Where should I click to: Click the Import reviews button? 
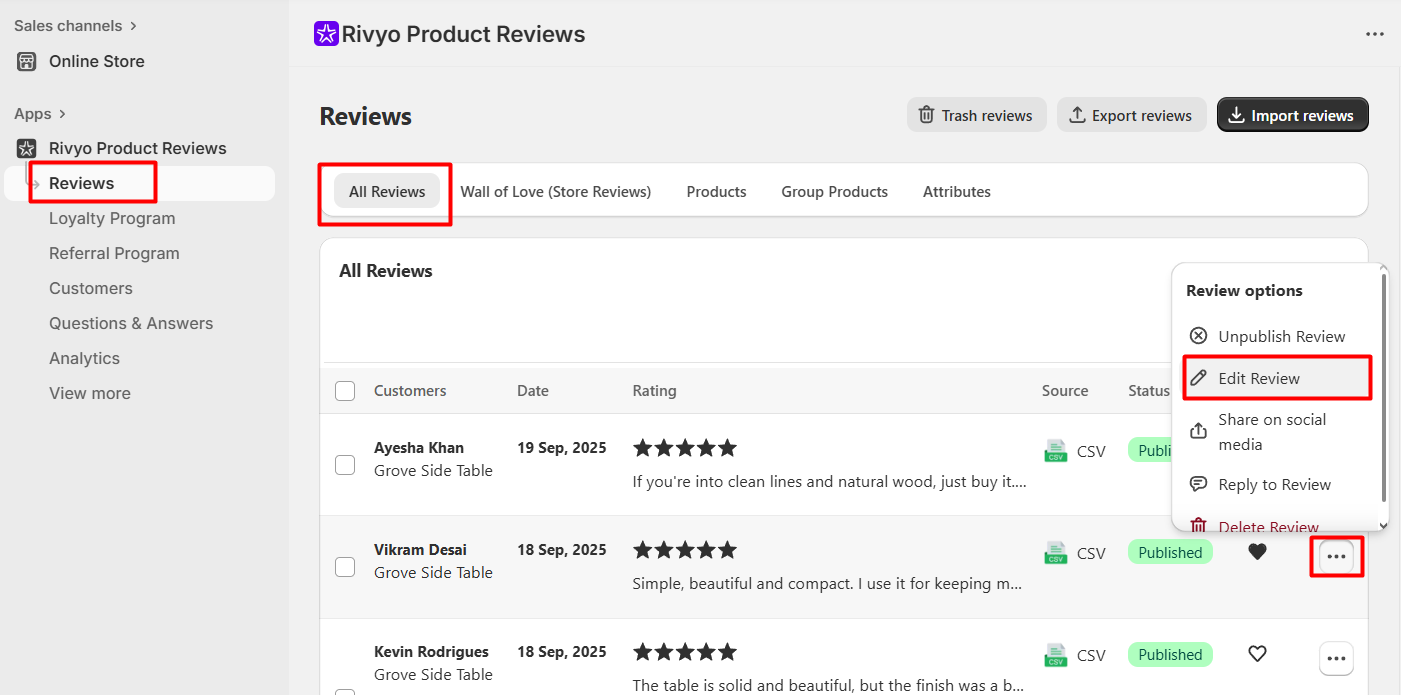point(1292,115)
